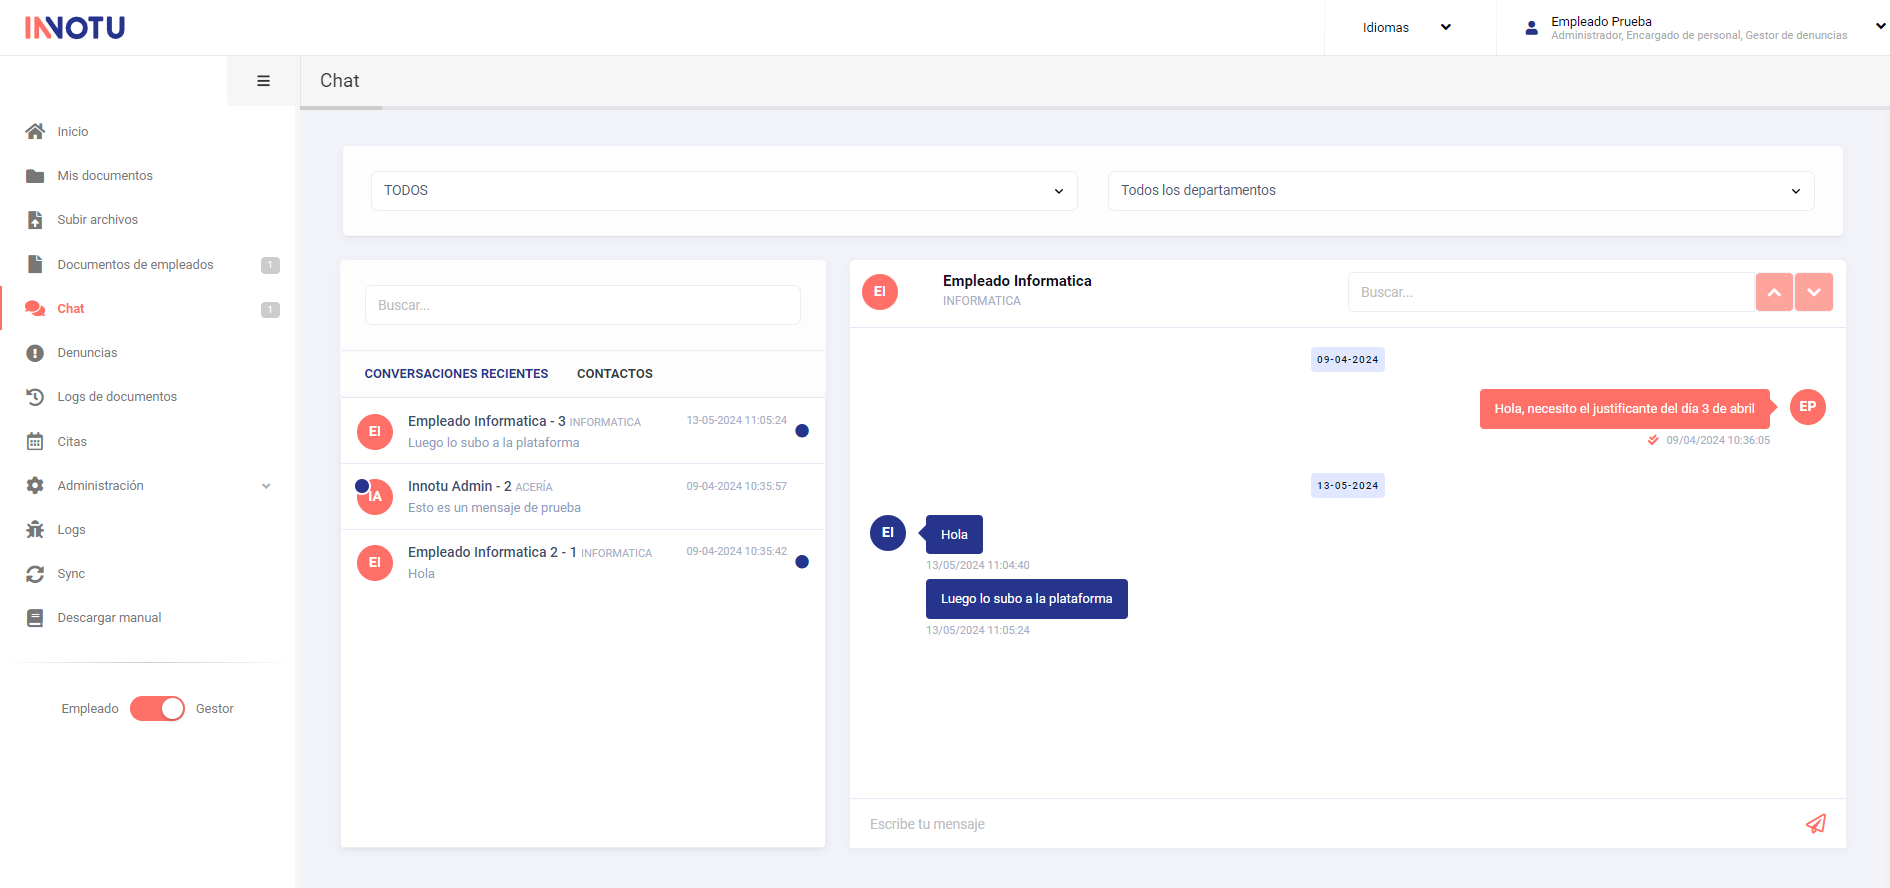Jump to next search result arrow
Image resolution: width=1890 pixels, height=888 pixels.
(x=1814, y=292)
